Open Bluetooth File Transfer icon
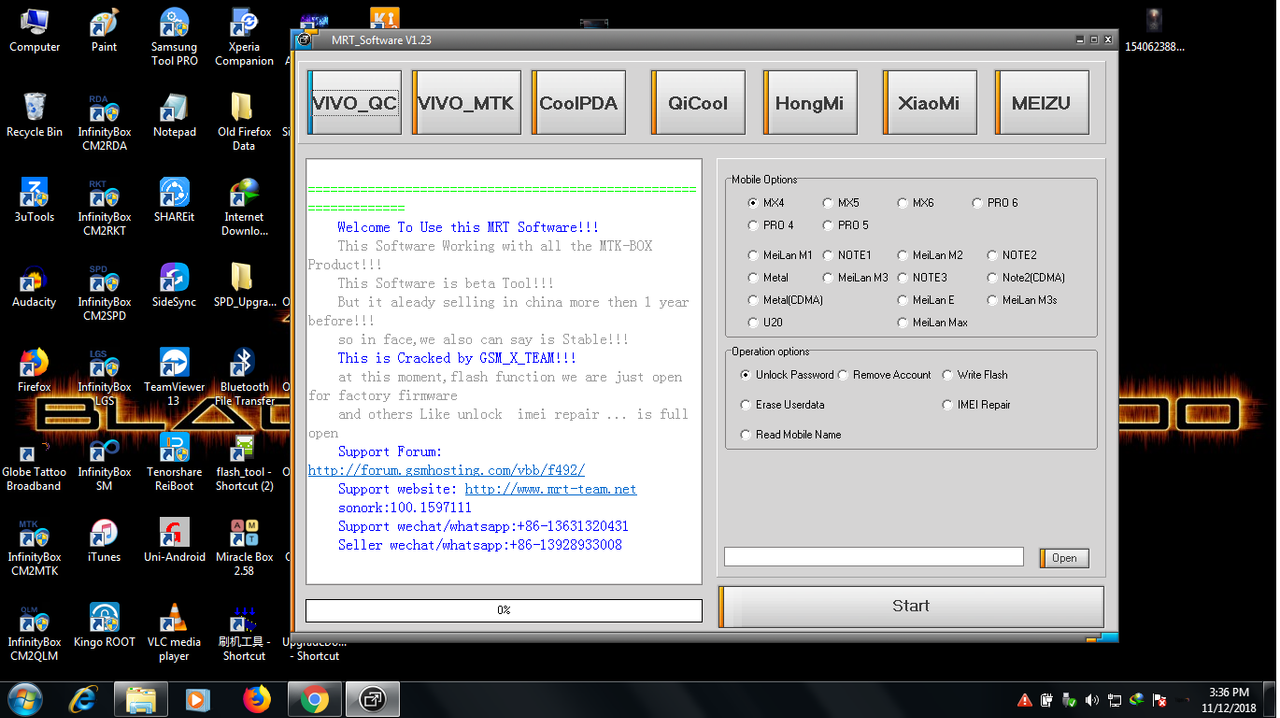Image resolution: width=1280 pixels, height=718 pixels. pyautogui.click(x=244, y=377)
